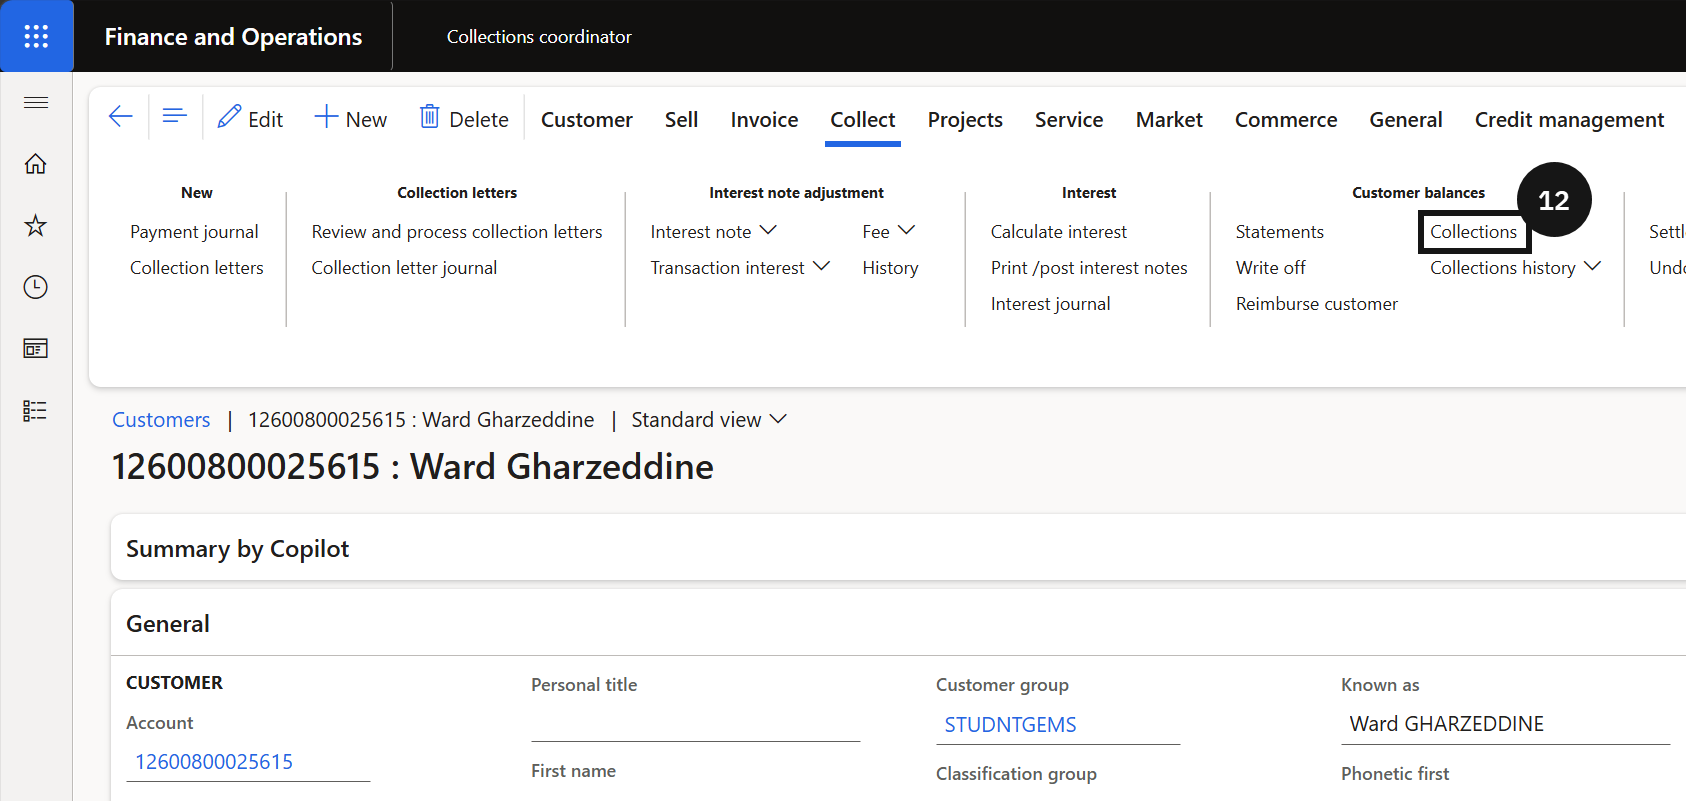This screenshot has height=801, width=1686.
Task: Click Print /post interest notes
Action: point(1089,268)
